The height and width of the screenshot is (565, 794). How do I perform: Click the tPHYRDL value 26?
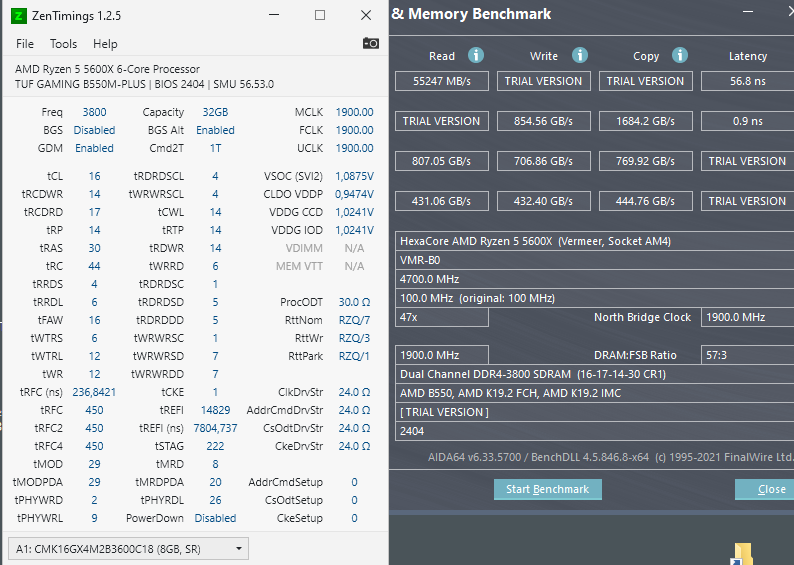click(x=215, y=500)
